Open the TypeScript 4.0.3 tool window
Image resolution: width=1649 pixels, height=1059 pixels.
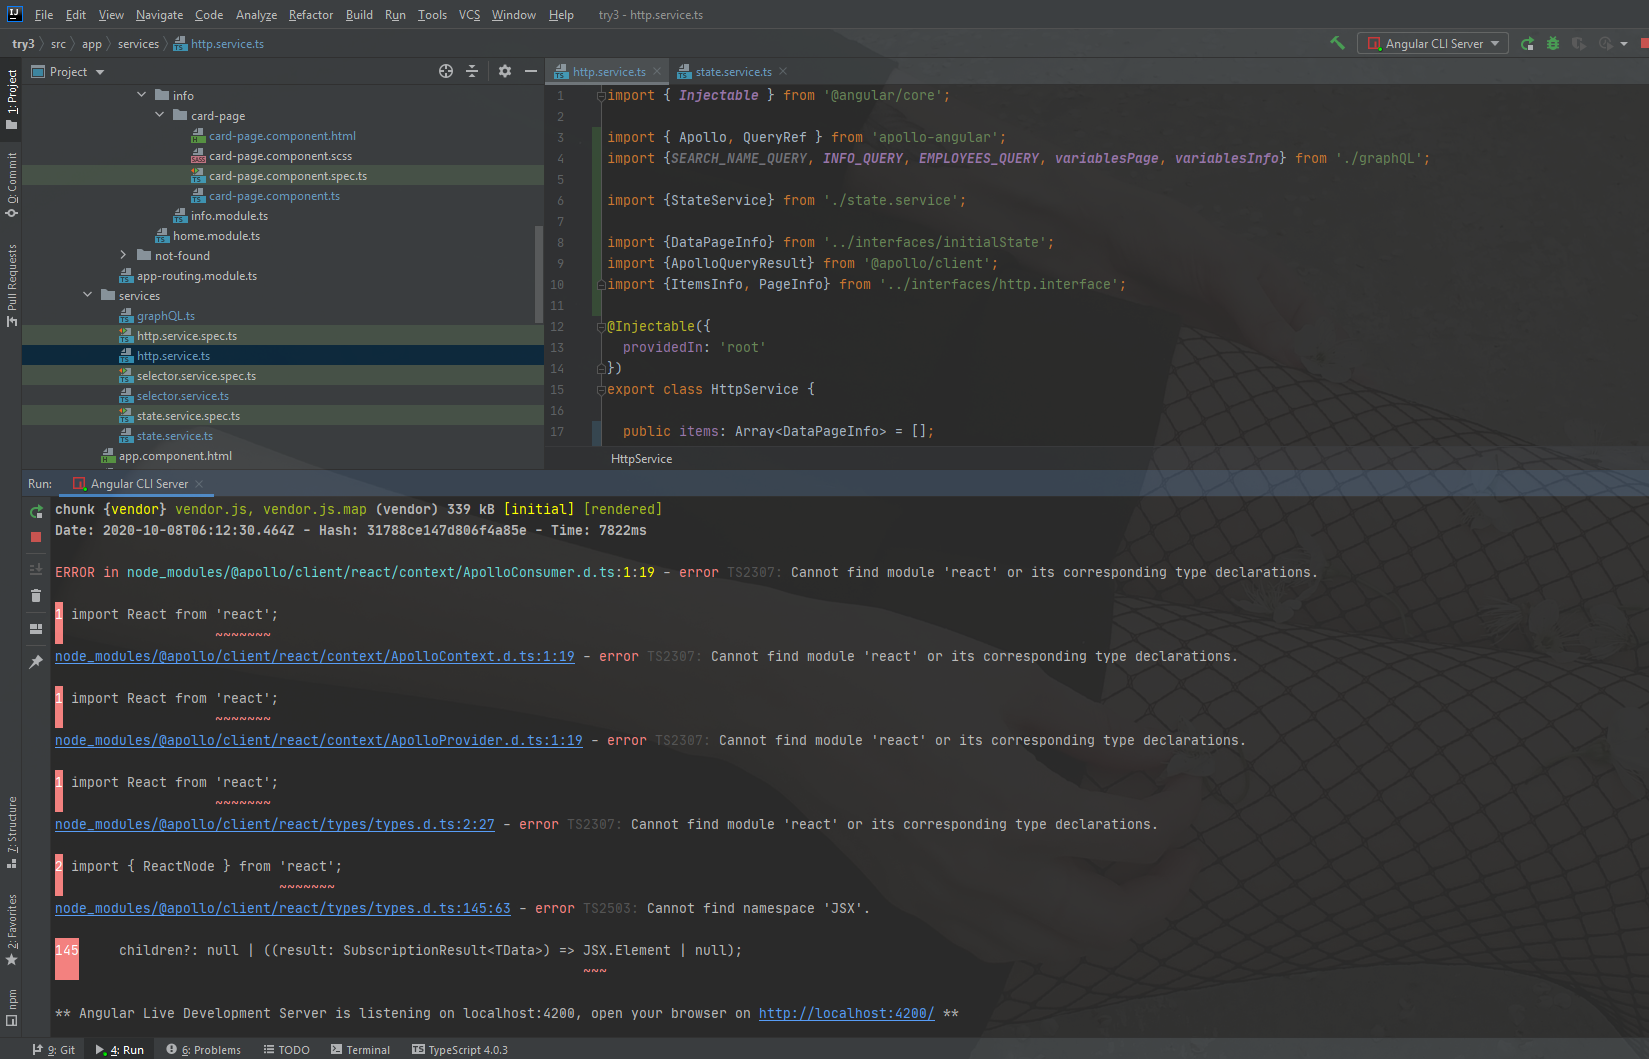(x=460, y=1049)
